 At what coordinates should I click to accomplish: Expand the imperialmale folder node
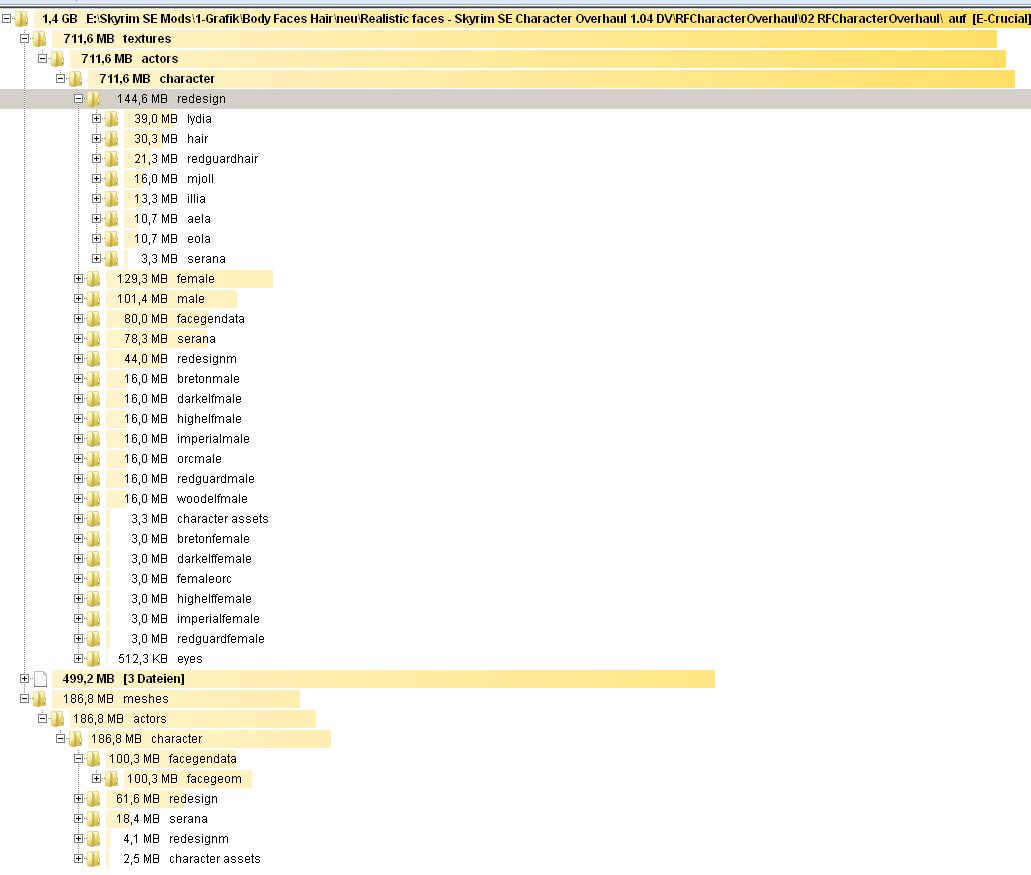(79, 439)
